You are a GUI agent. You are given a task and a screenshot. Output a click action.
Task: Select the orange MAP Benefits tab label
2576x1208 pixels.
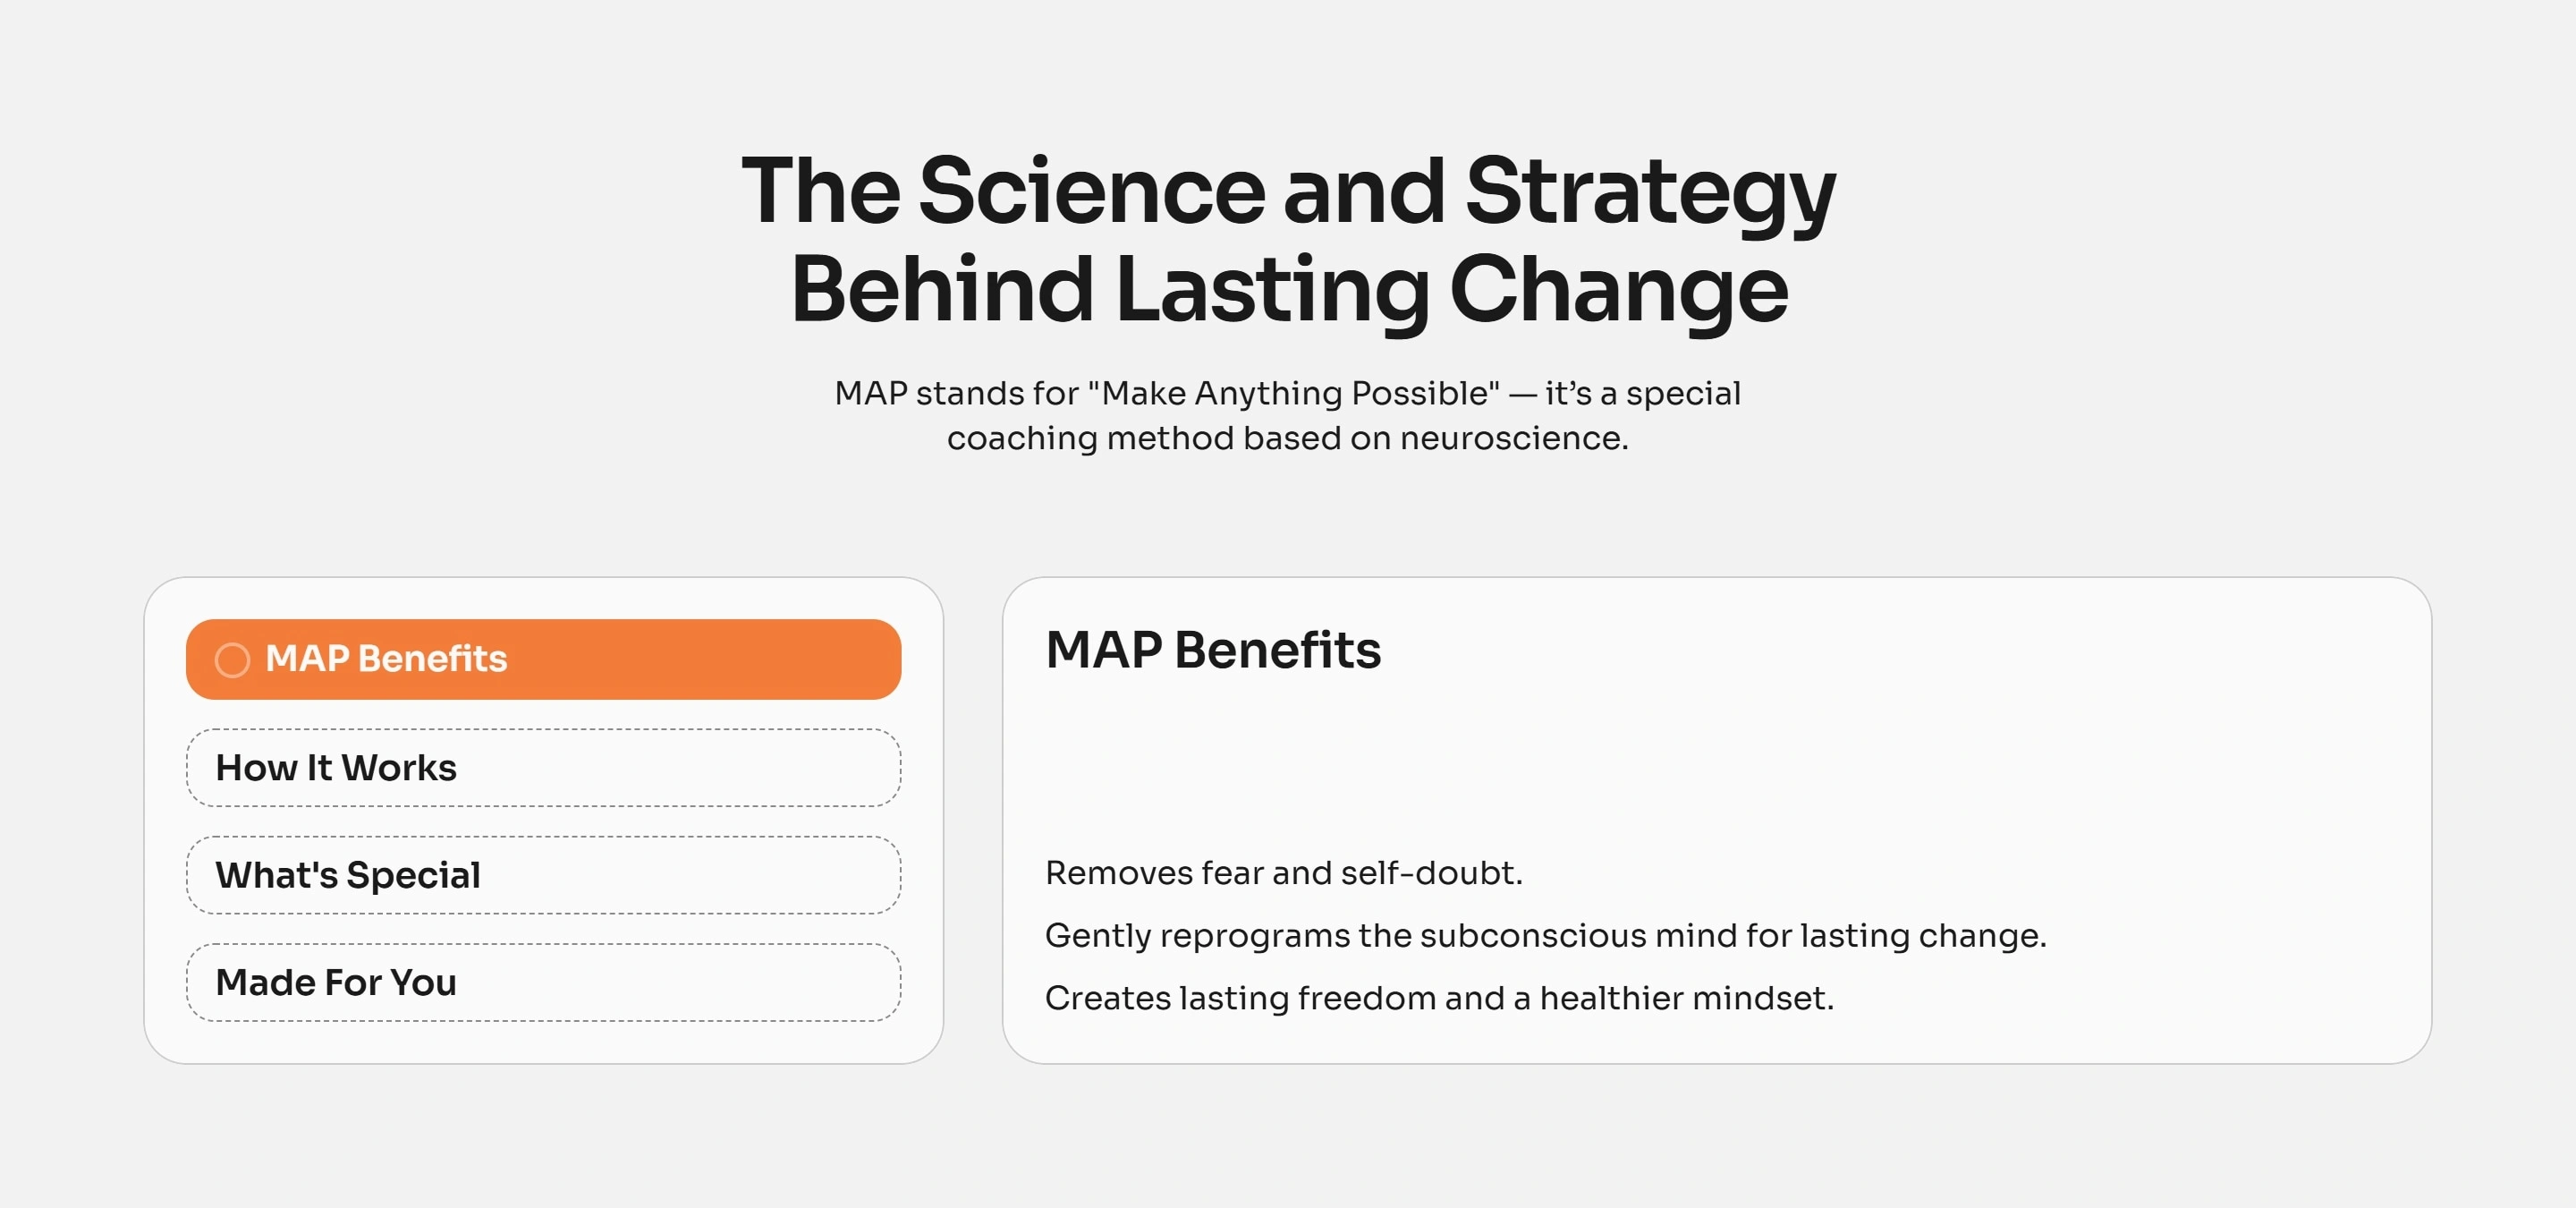point(386,659)
